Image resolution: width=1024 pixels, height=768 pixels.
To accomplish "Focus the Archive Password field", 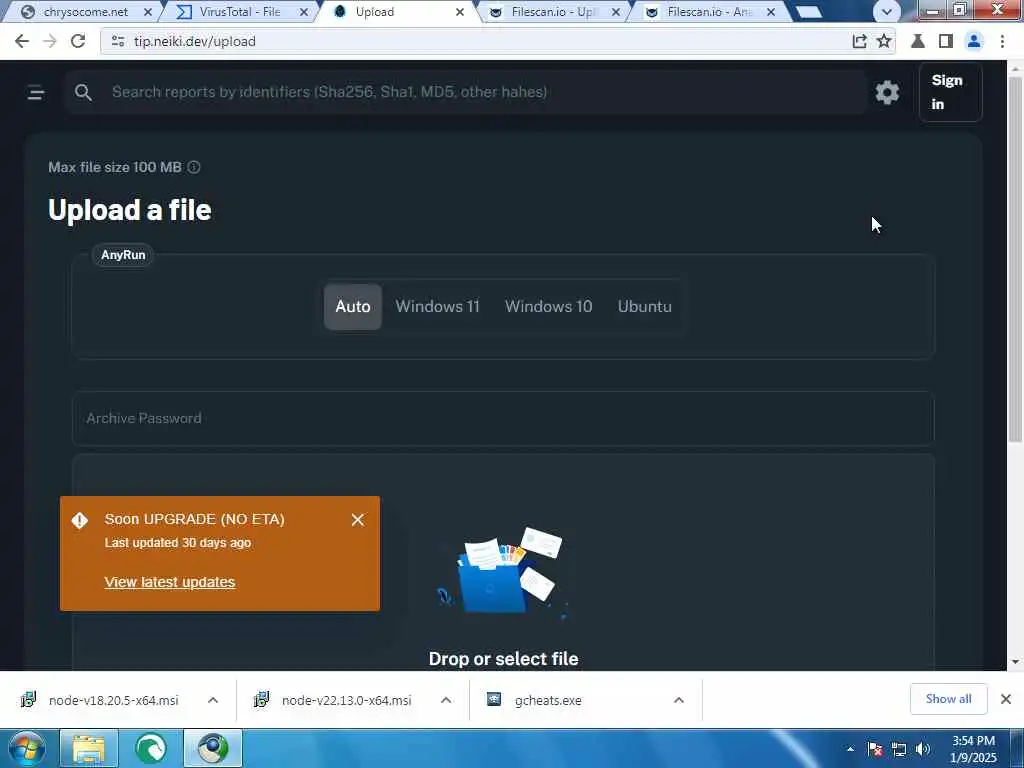I will click(x=503, y=418).
